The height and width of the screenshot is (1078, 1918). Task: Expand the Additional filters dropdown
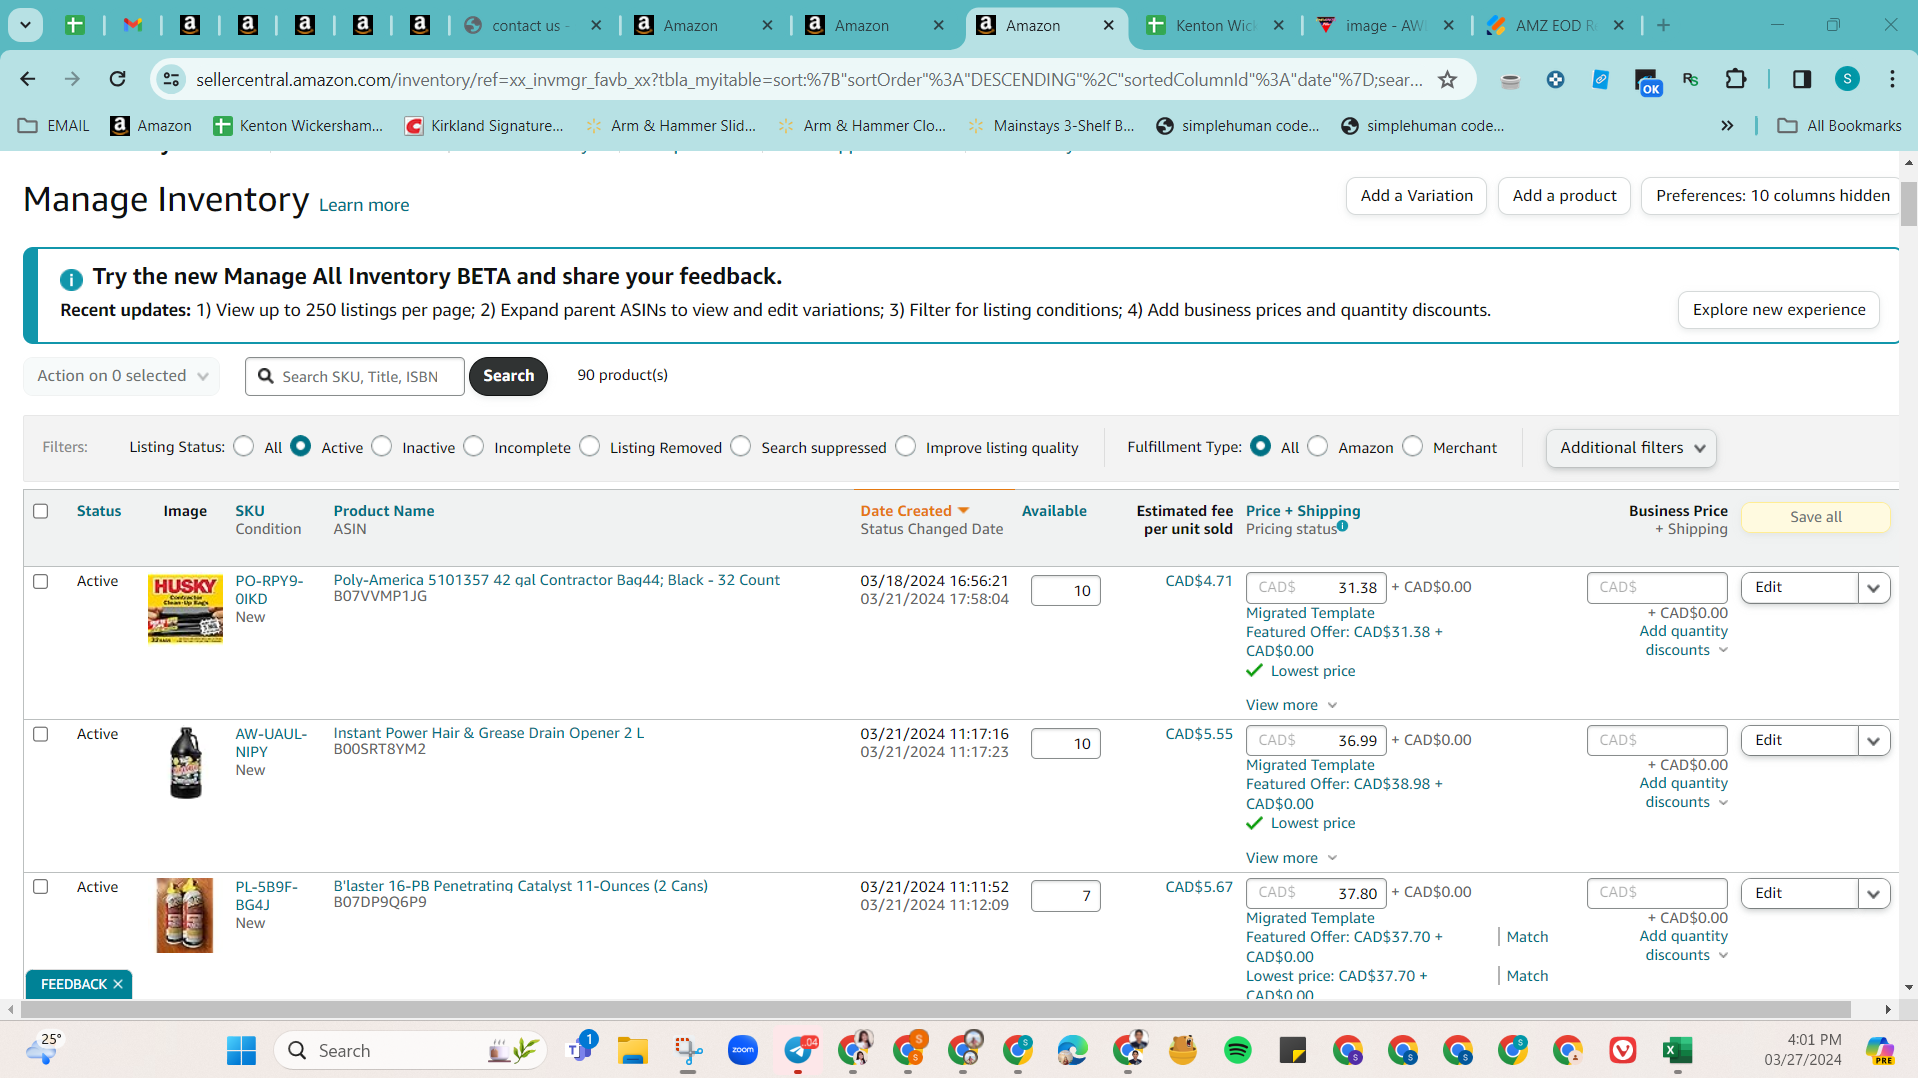[x=1631, y=448]
